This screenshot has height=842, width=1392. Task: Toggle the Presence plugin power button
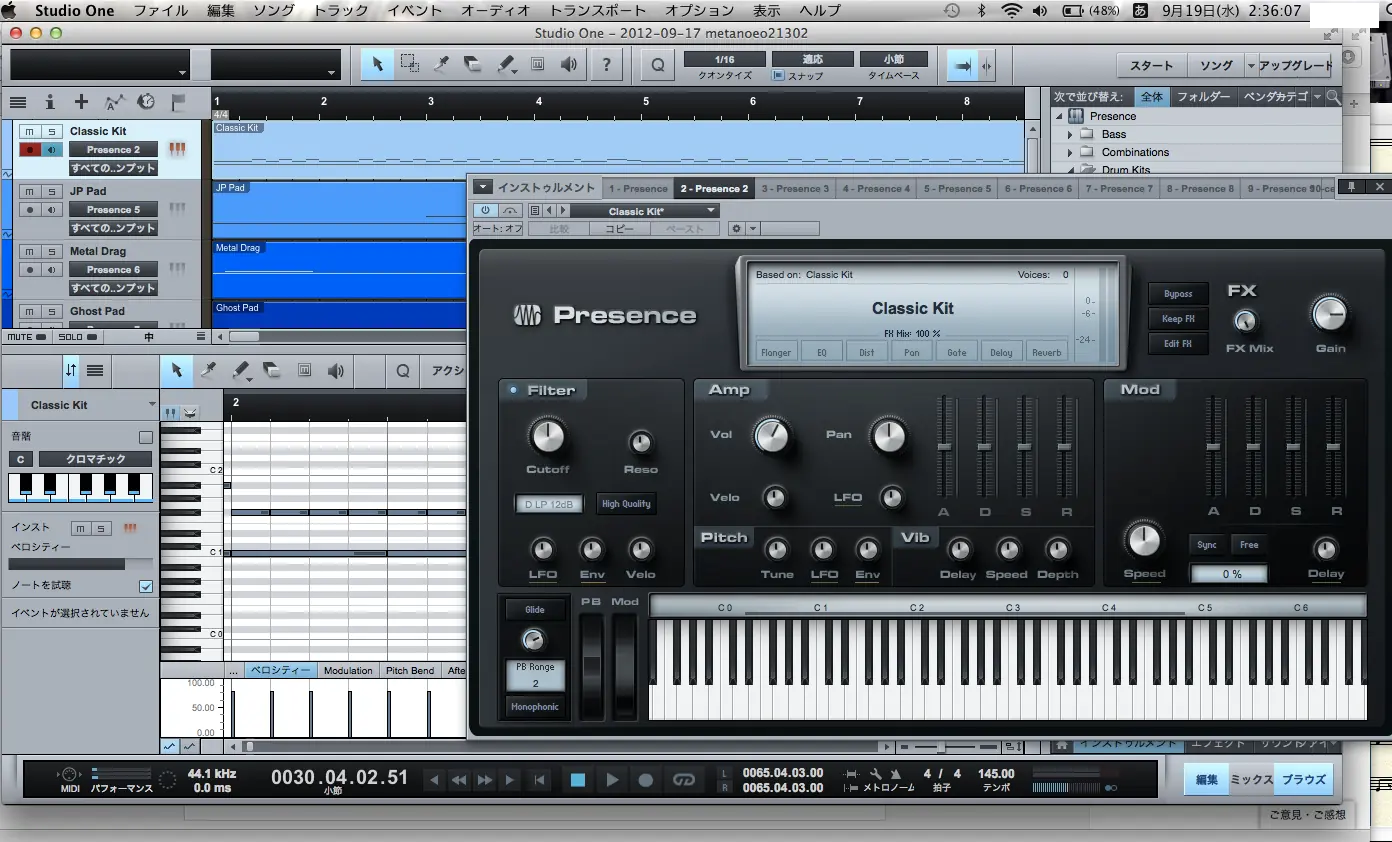coord(486,211)
